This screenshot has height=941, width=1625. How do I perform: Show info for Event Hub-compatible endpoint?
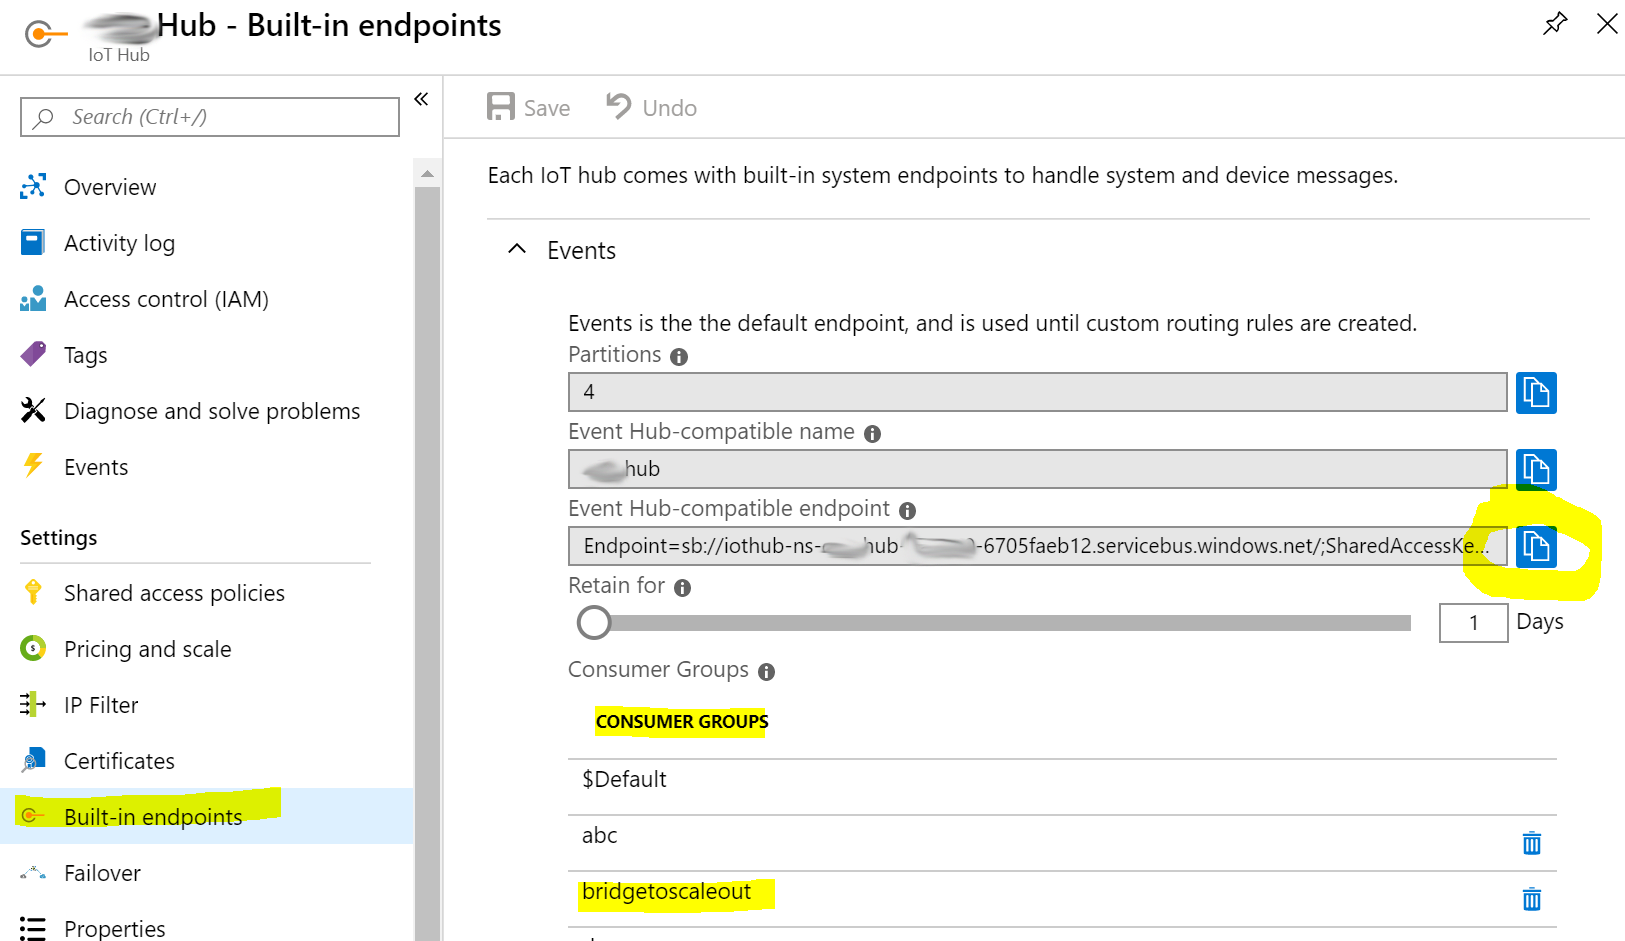pyautogui.click(x=907, y=511)
